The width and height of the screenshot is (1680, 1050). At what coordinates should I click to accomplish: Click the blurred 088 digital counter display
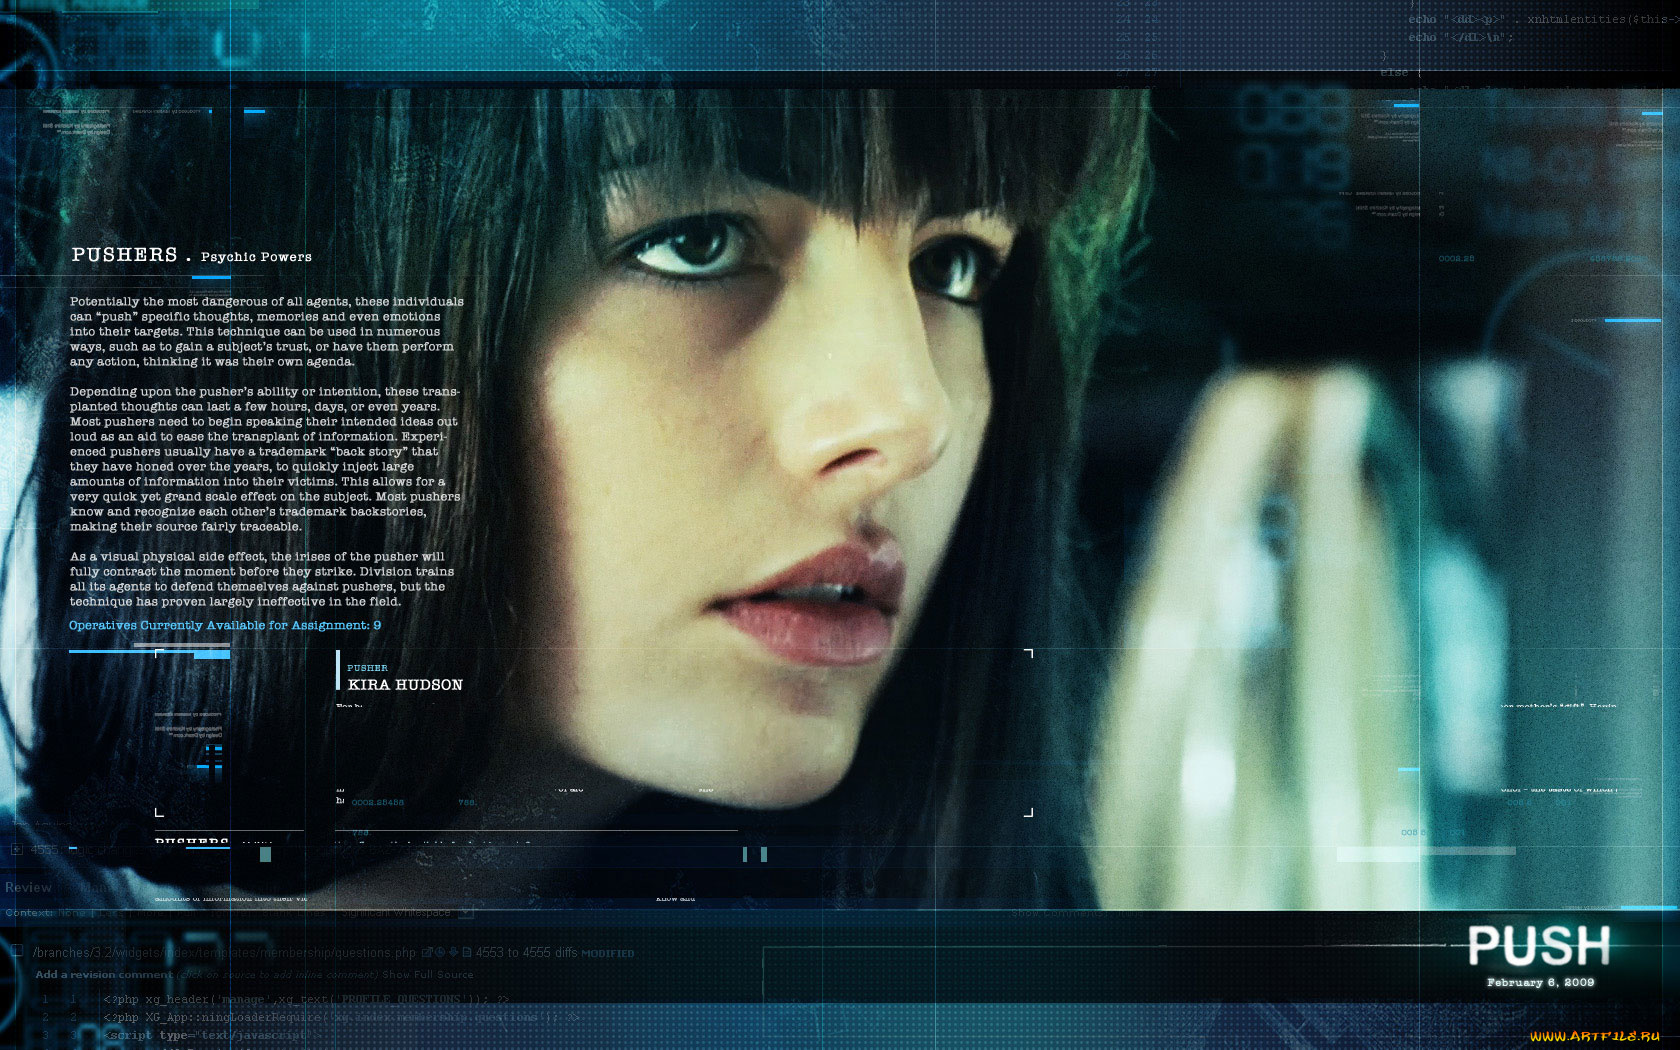(x=1293, y=112)
